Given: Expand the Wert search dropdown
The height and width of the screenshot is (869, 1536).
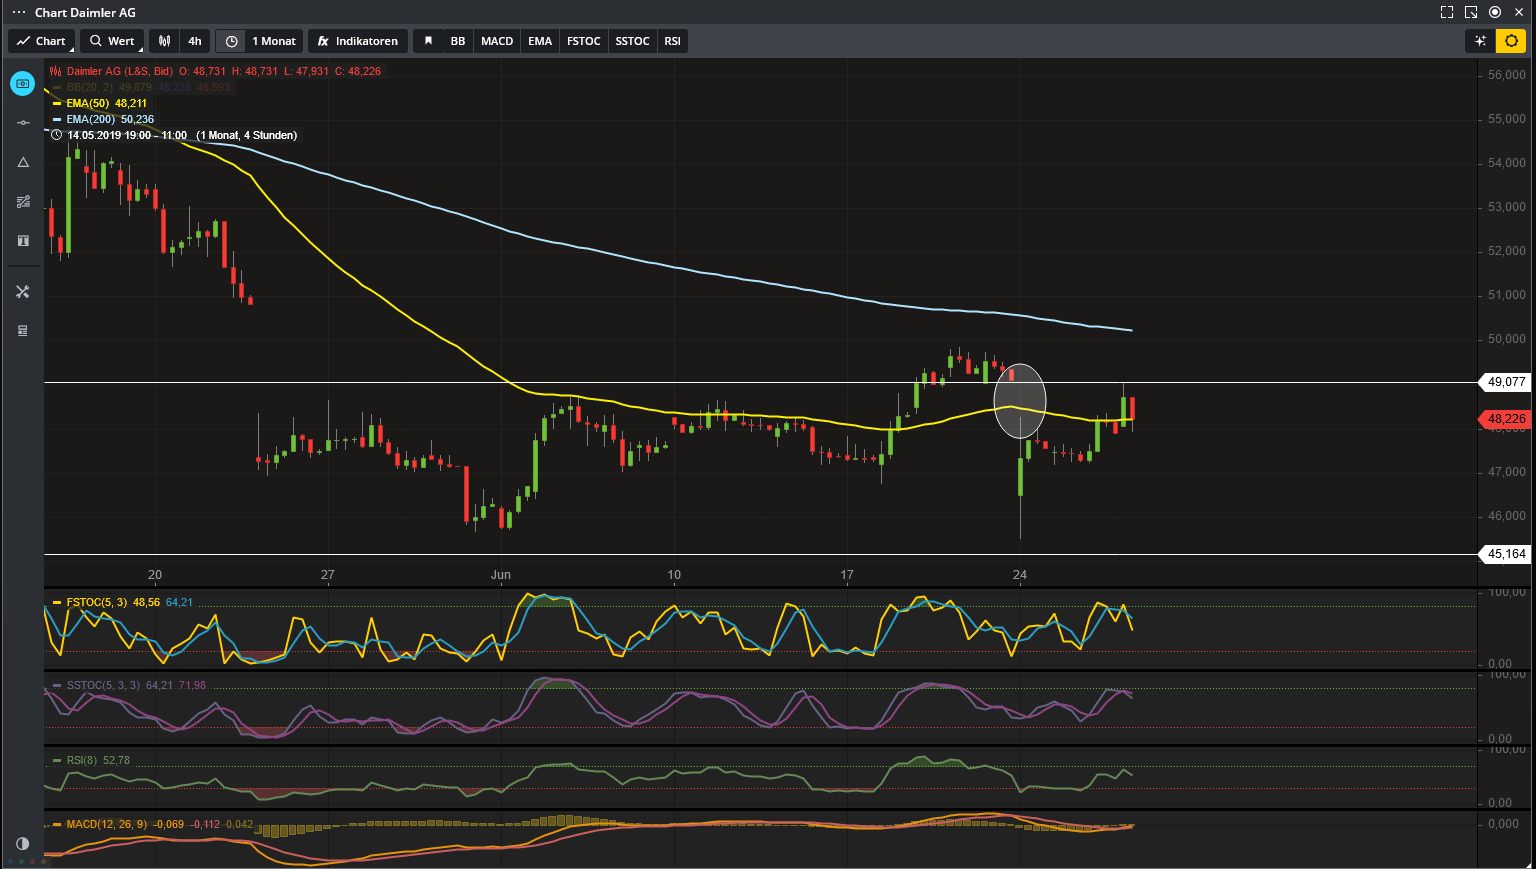Looking at the screenshot, I should click(x=112, y=41).
